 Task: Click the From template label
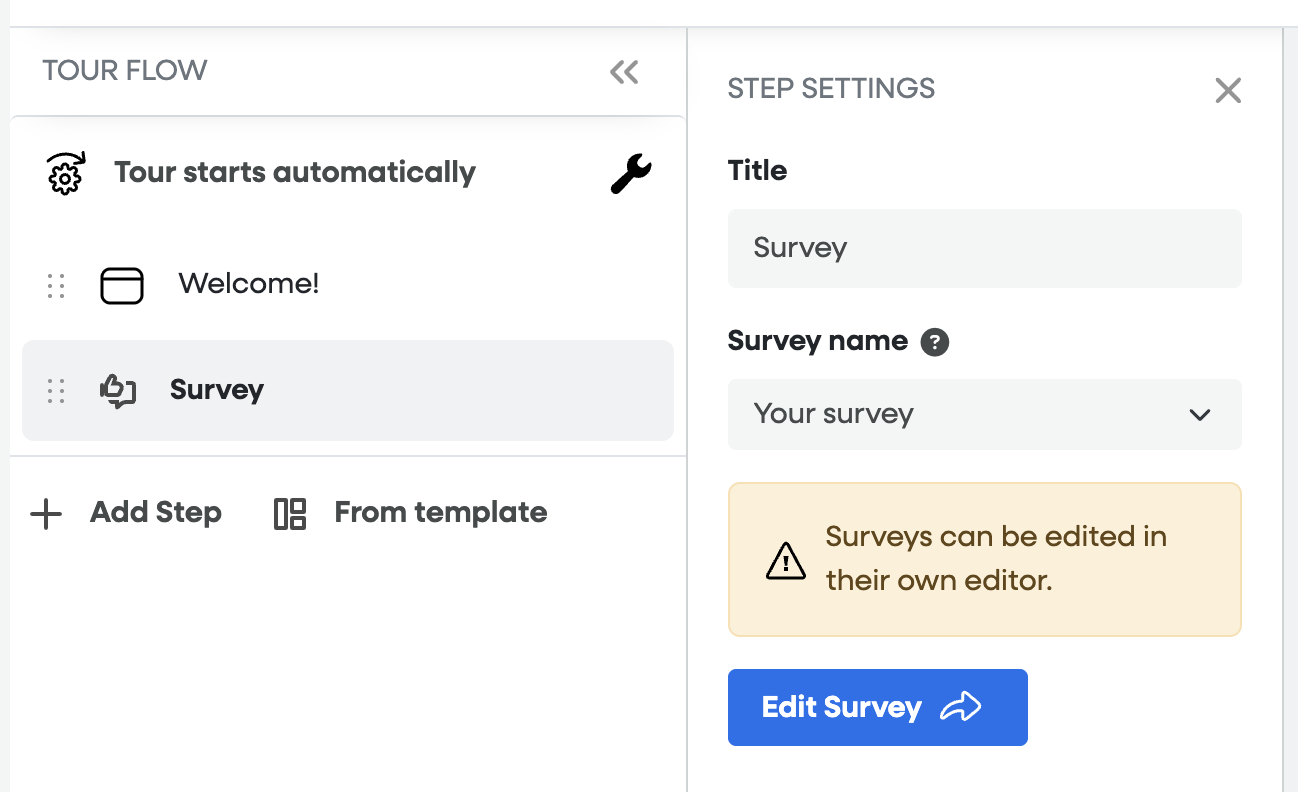441,513
